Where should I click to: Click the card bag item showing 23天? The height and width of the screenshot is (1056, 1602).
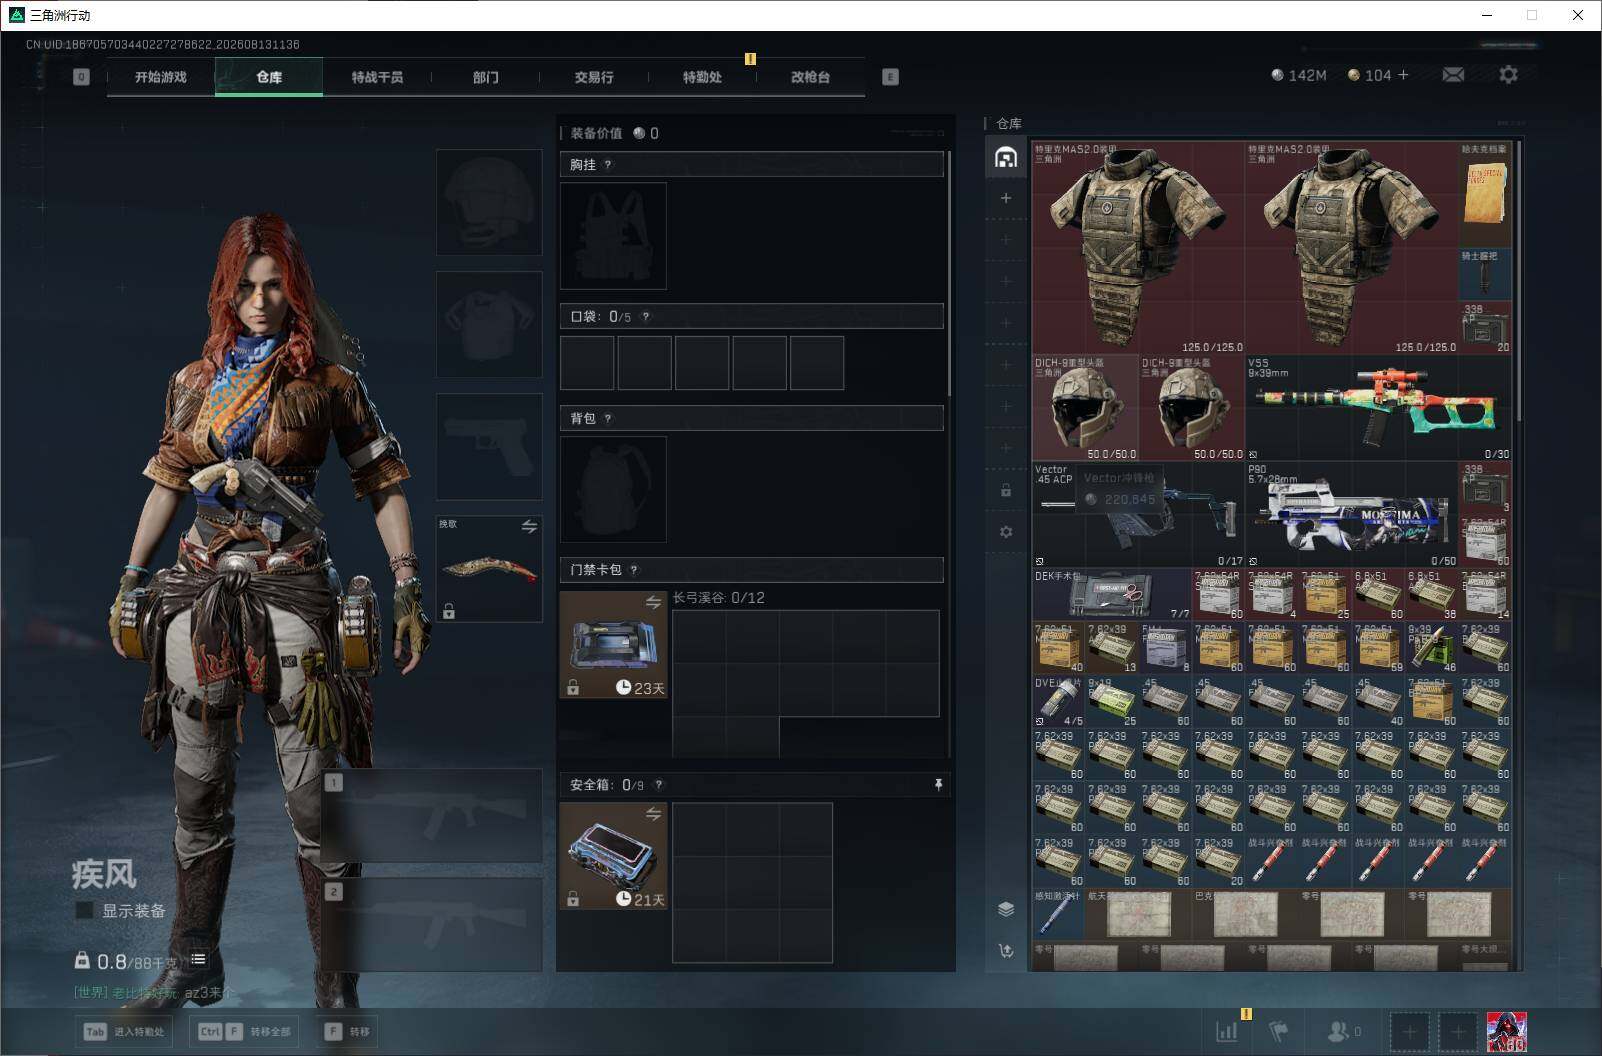[613, 644]
